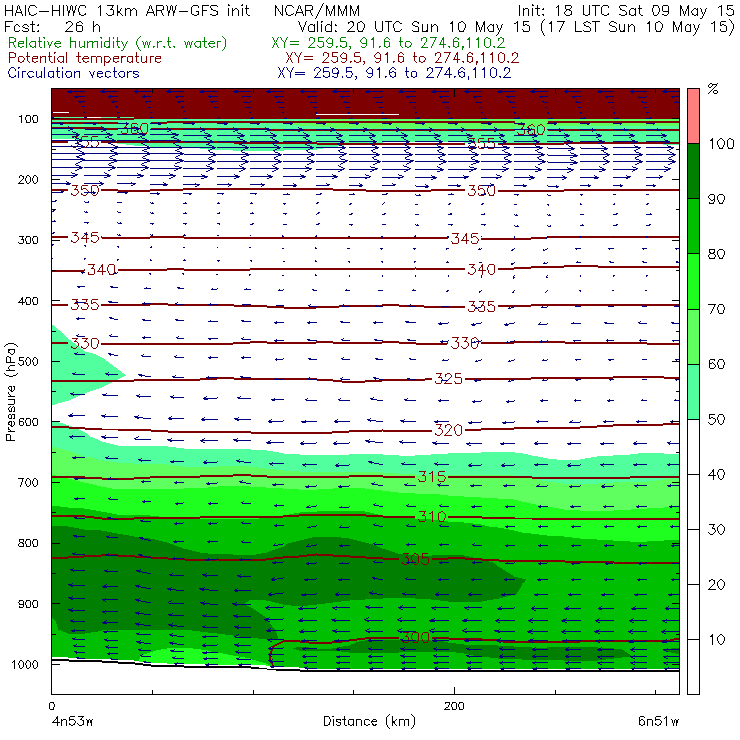Image resolution: width=740 pixels, height=740 pixels.
Task: Click the '200' pressure axis tick label
Action: (28, 179)
